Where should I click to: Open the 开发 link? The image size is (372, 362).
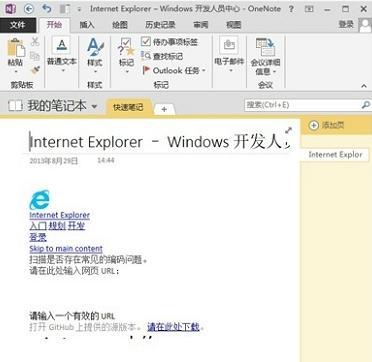tap(76, 226)
